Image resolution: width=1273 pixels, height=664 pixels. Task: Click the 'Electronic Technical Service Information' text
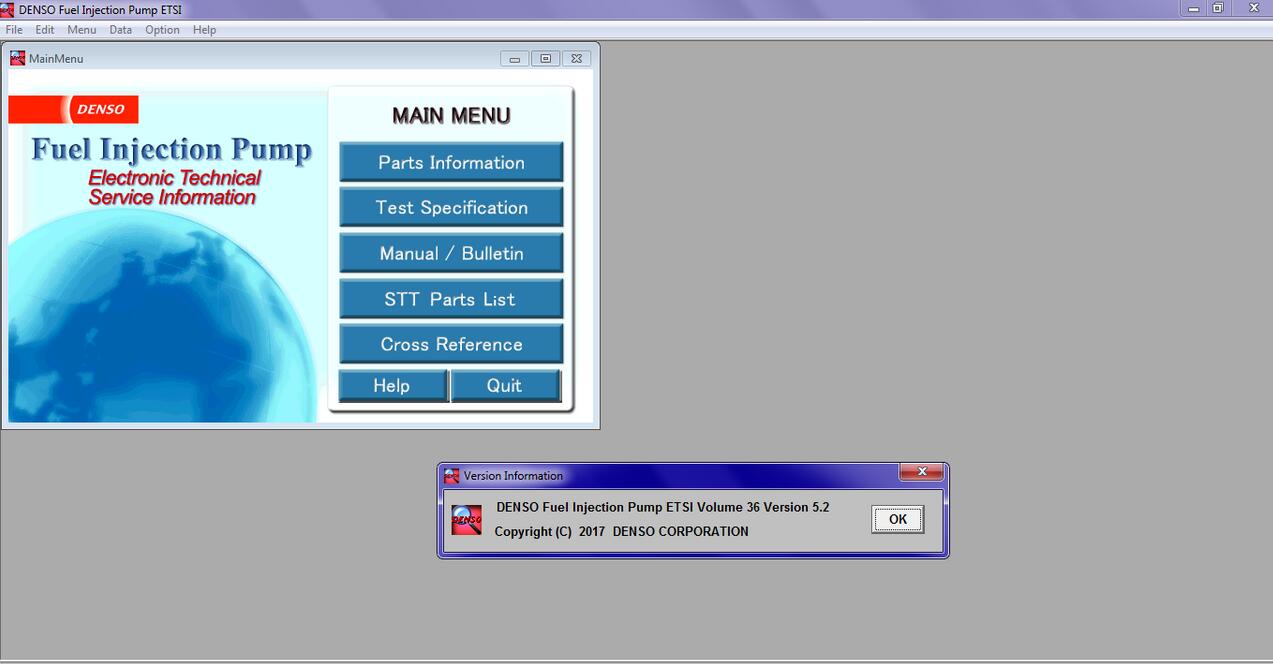pyautogui.click(x=174, y=187)
